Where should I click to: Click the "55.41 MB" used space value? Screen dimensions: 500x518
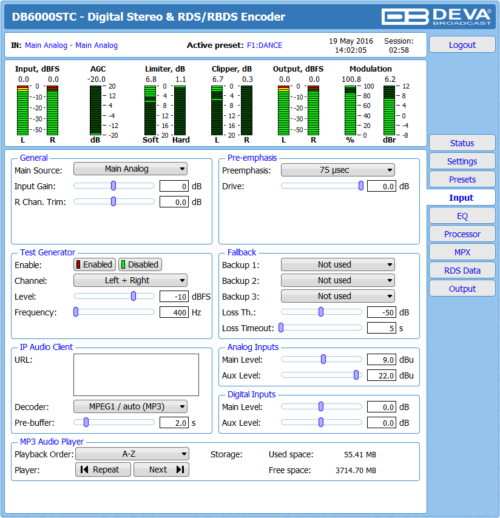coord(360,454)
